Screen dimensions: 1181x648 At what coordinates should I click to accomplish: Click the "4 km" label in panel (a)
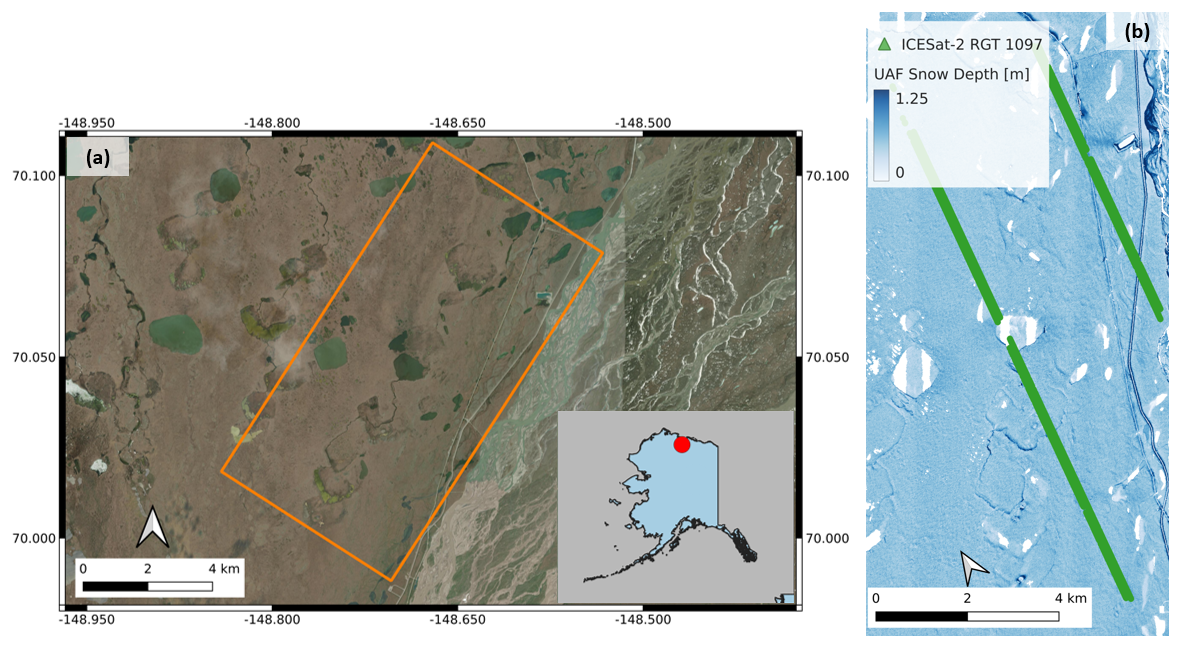pyautogui.click(x=224, y=568)
